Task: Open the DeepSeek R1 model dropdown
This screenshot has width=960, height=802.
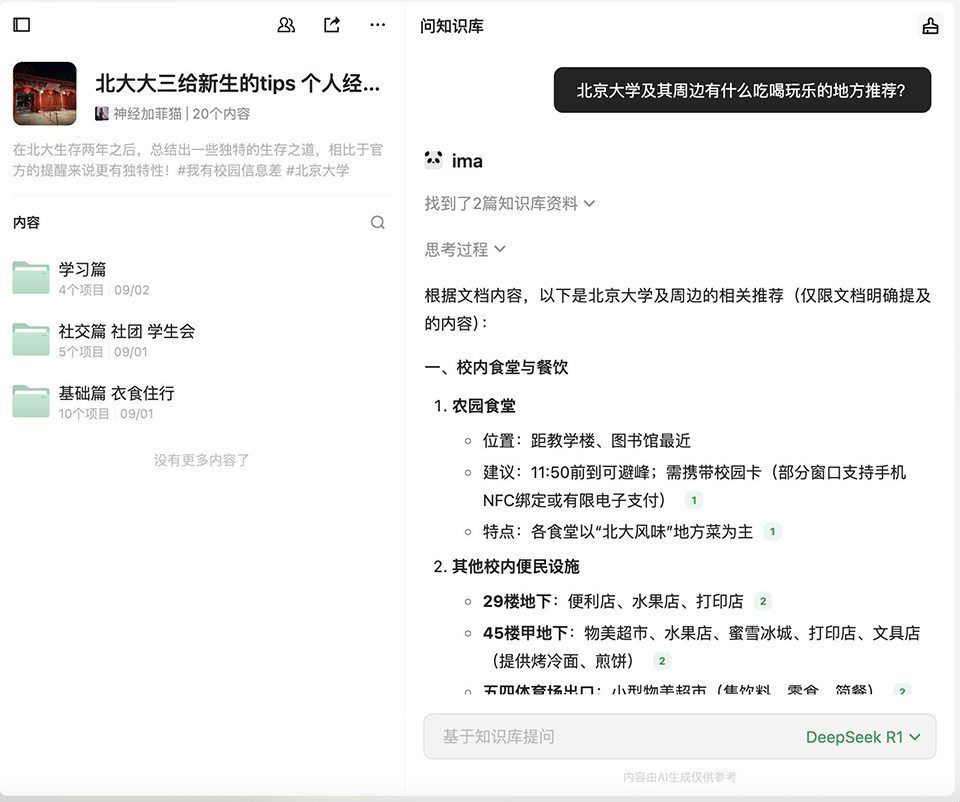Action: (x=863, y=737)
